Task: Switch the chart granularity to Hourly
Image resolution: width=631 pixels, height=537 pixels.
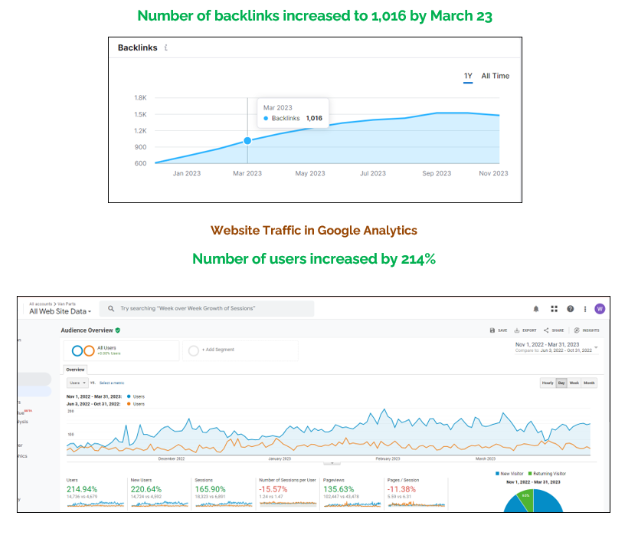Action: [548, 382]
